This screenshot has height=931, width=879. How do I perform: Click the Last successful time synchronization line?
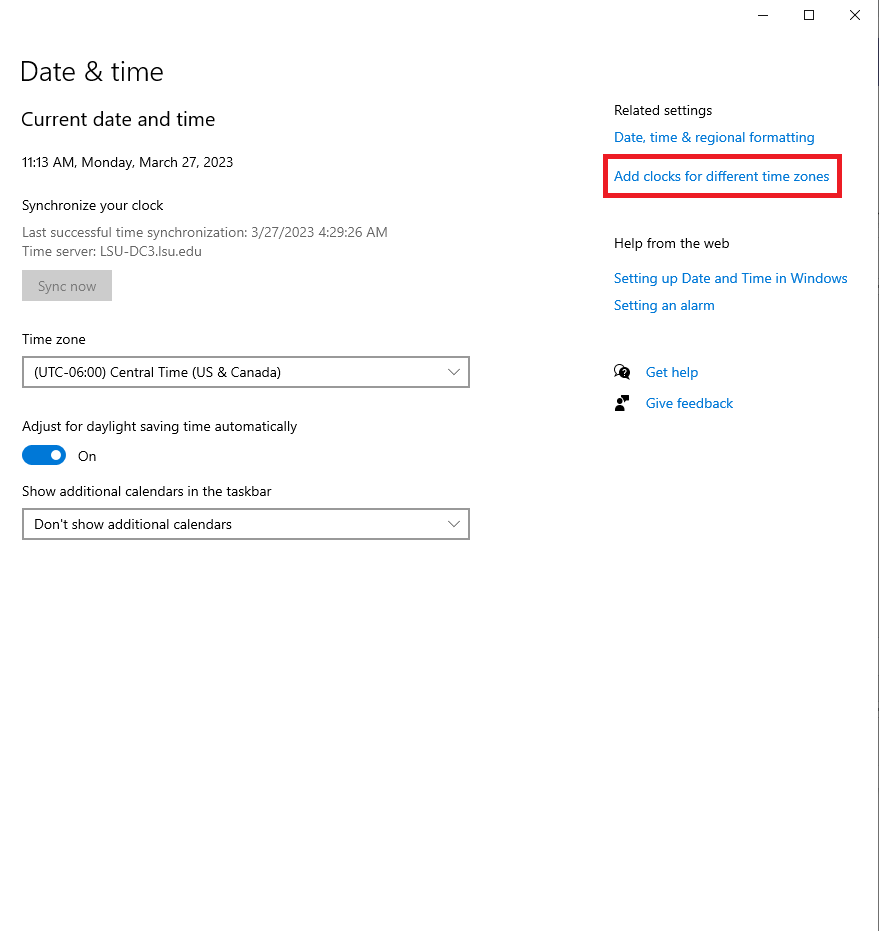click(x=205, y=232)
